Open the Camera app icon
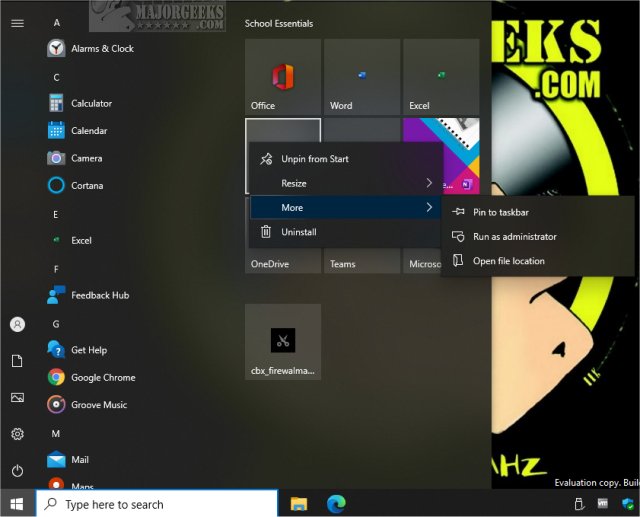Image resolution: width=640 pixels, height=517 pixels. pyautogui.click(x=56, y=158)
